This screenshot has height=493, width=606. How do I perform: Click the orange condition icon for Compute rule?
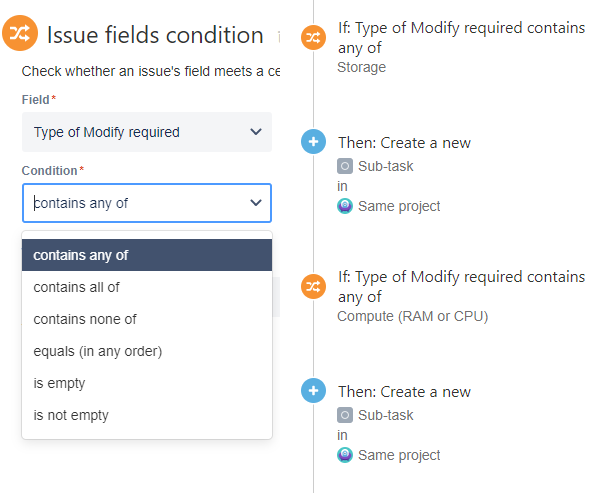(x=313, y=286)
